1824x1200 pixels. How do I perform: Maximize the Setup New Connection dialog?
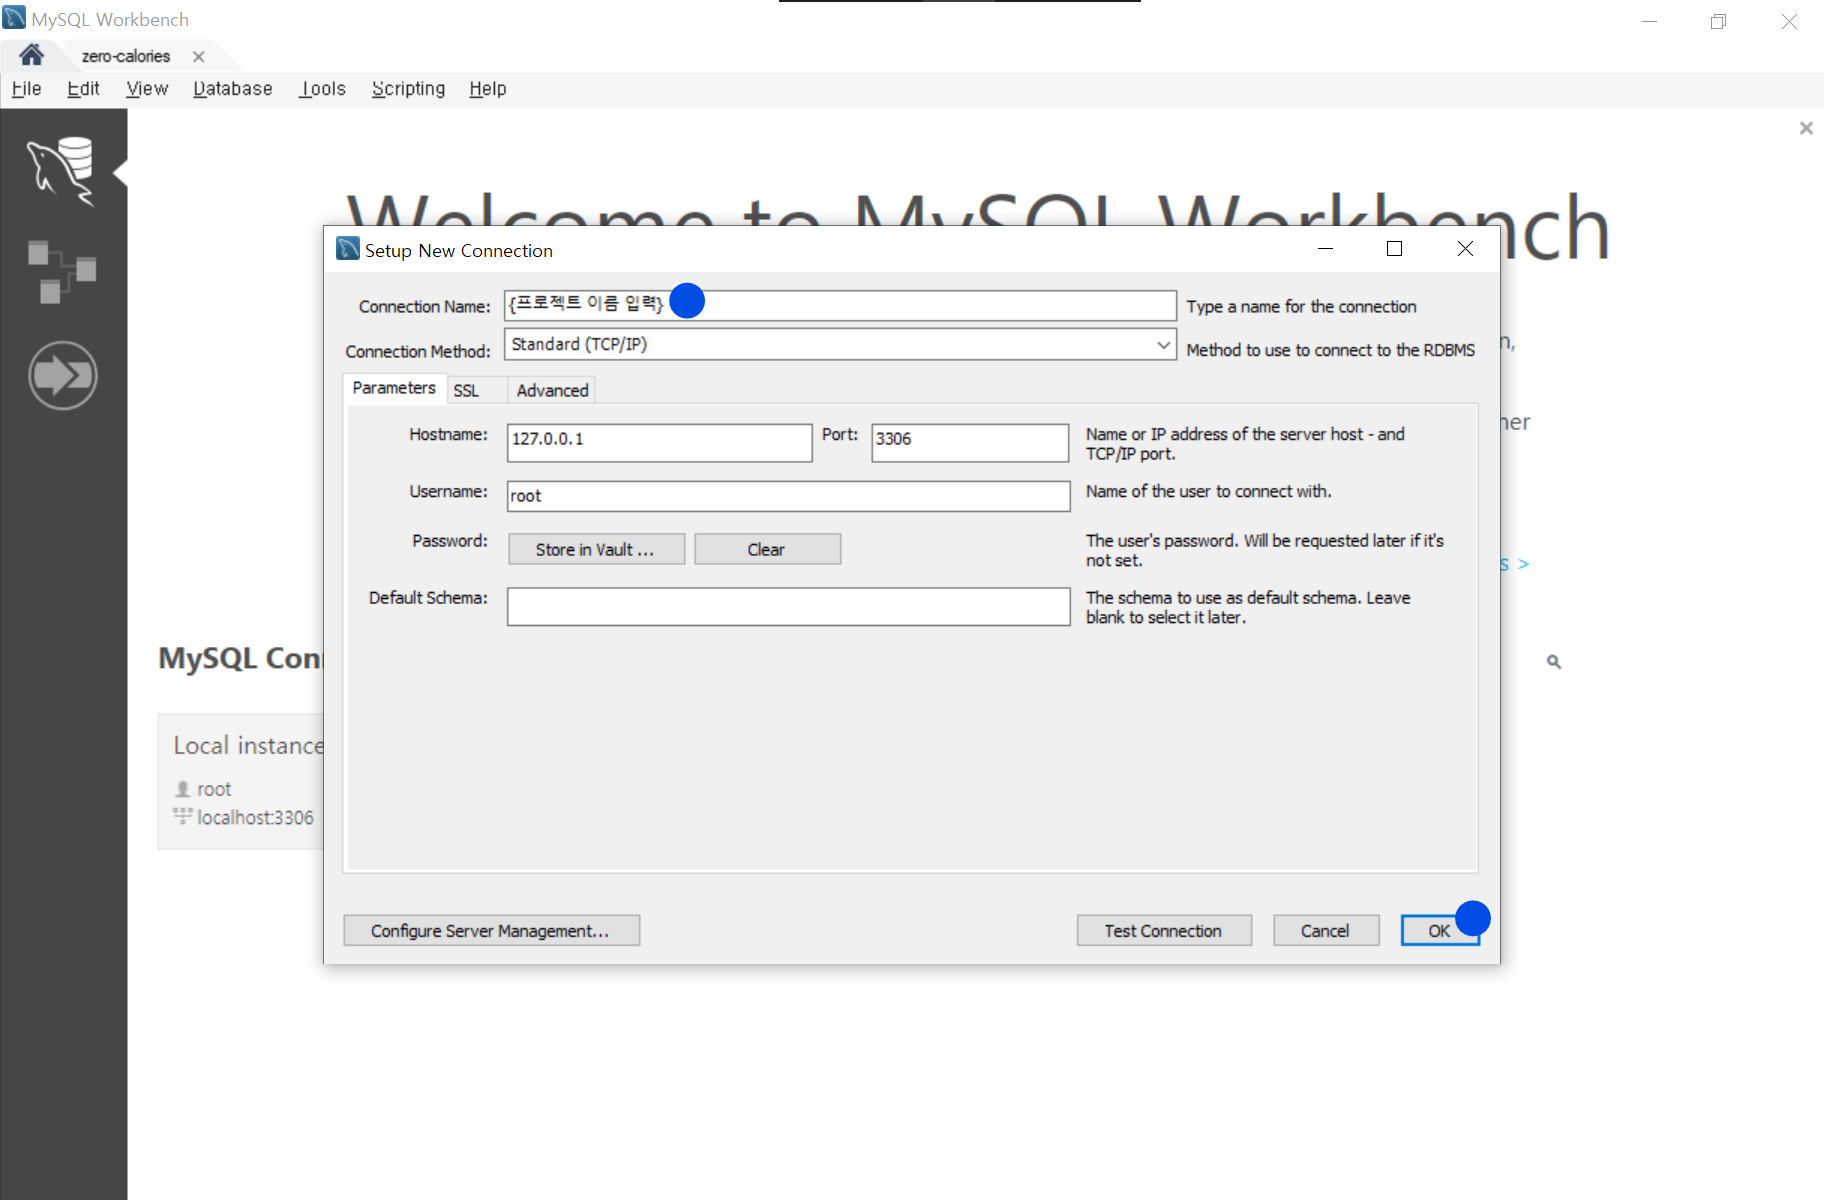[x=1394, y=249]
